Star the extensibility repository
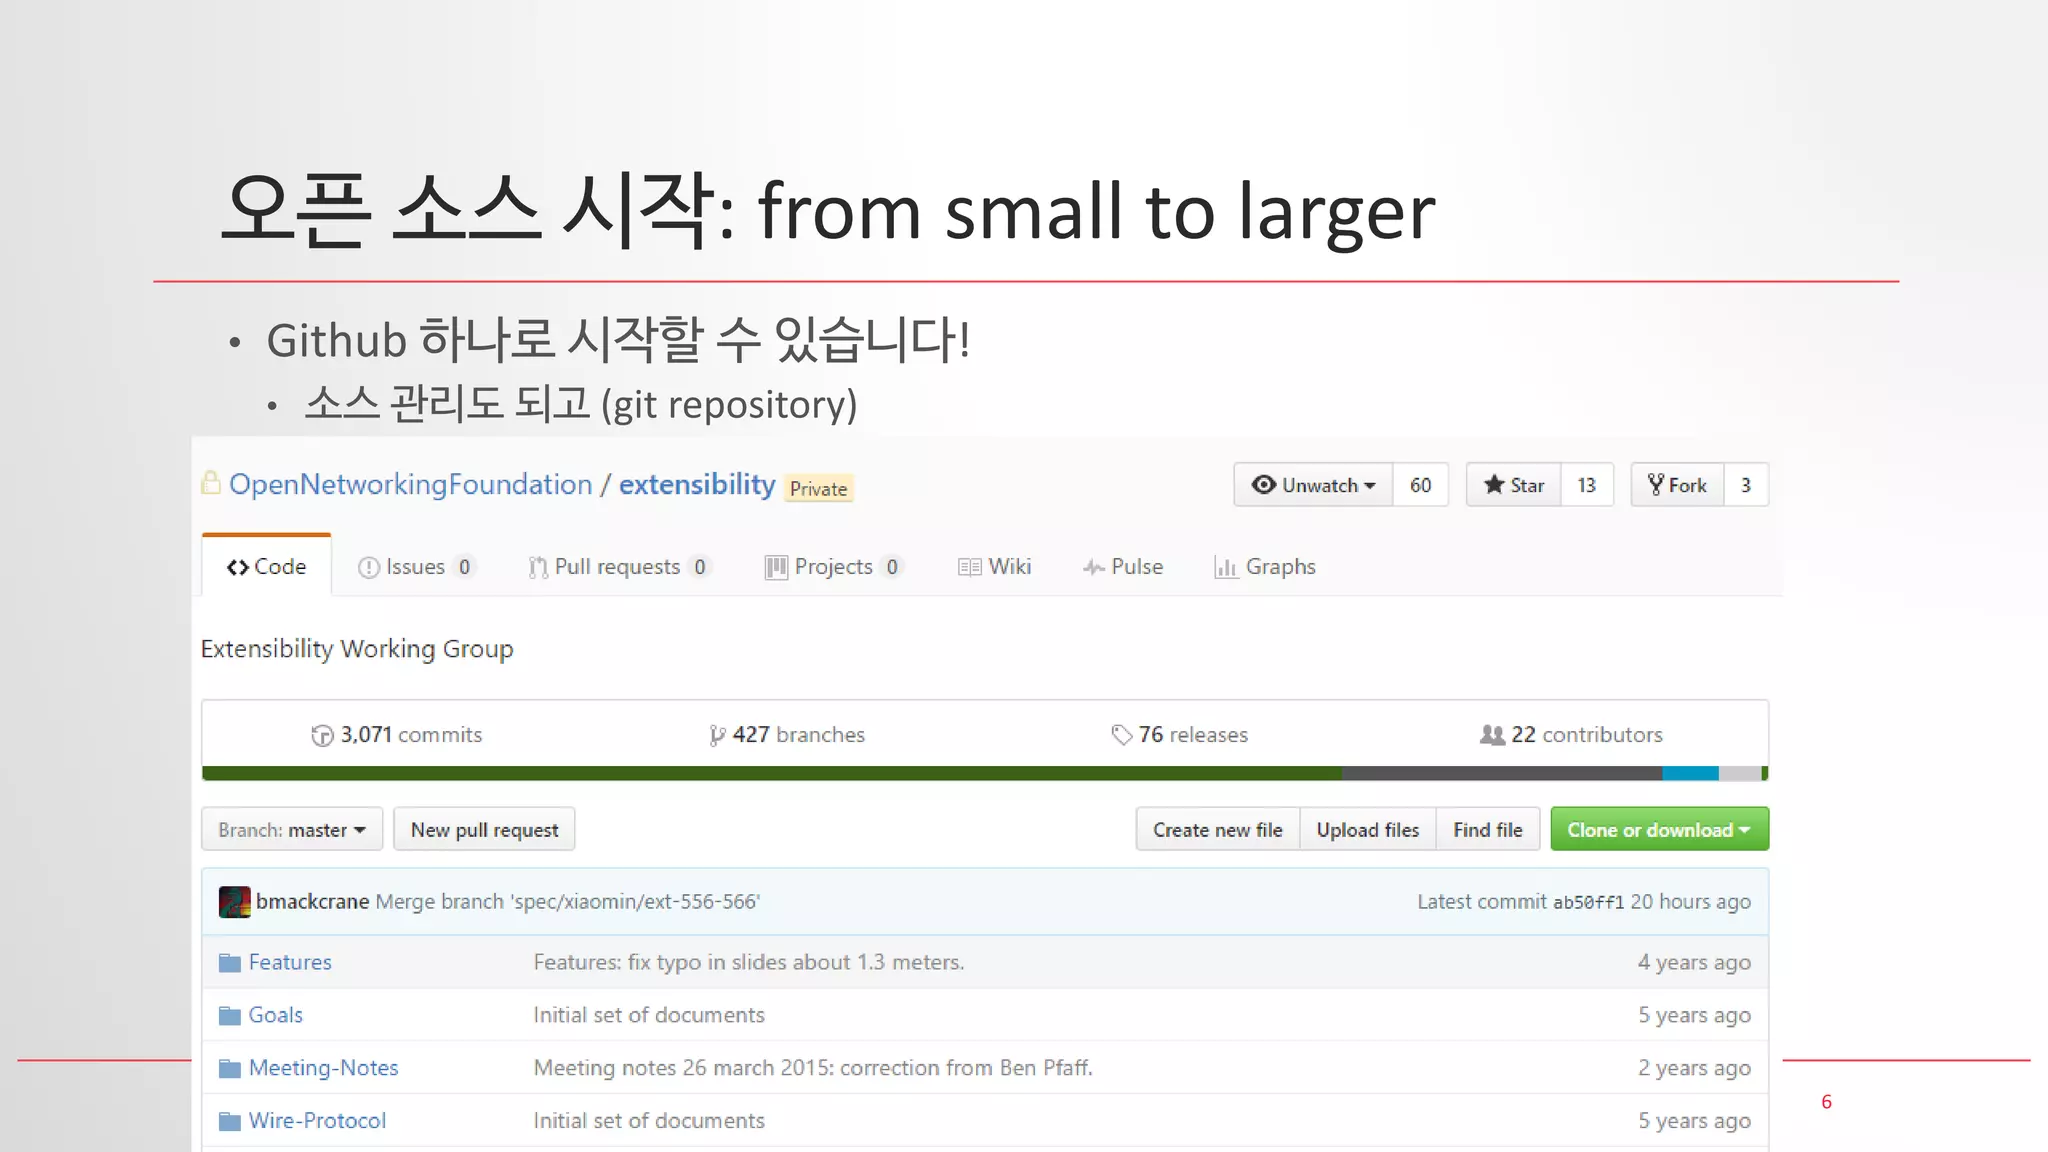The width and height of the screenshot is (2048, 1152). tap(1514, 485)
